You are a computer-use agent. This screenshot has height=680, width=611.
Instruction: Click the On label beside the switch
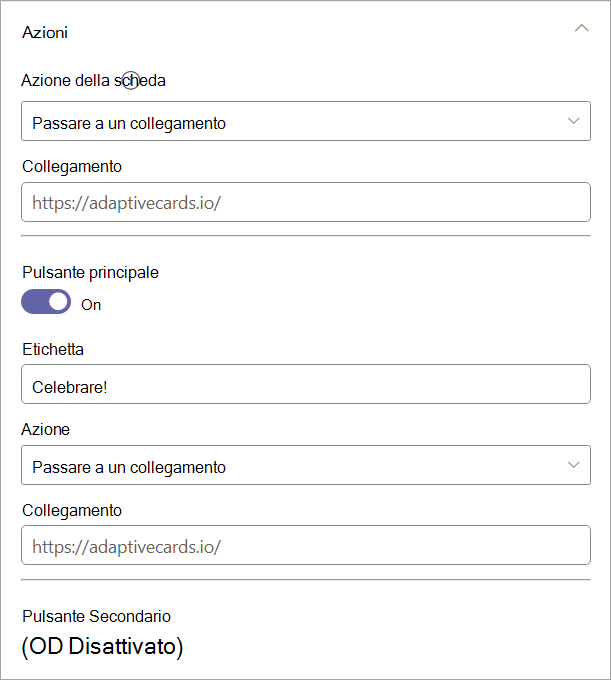[x=91, y=305]
